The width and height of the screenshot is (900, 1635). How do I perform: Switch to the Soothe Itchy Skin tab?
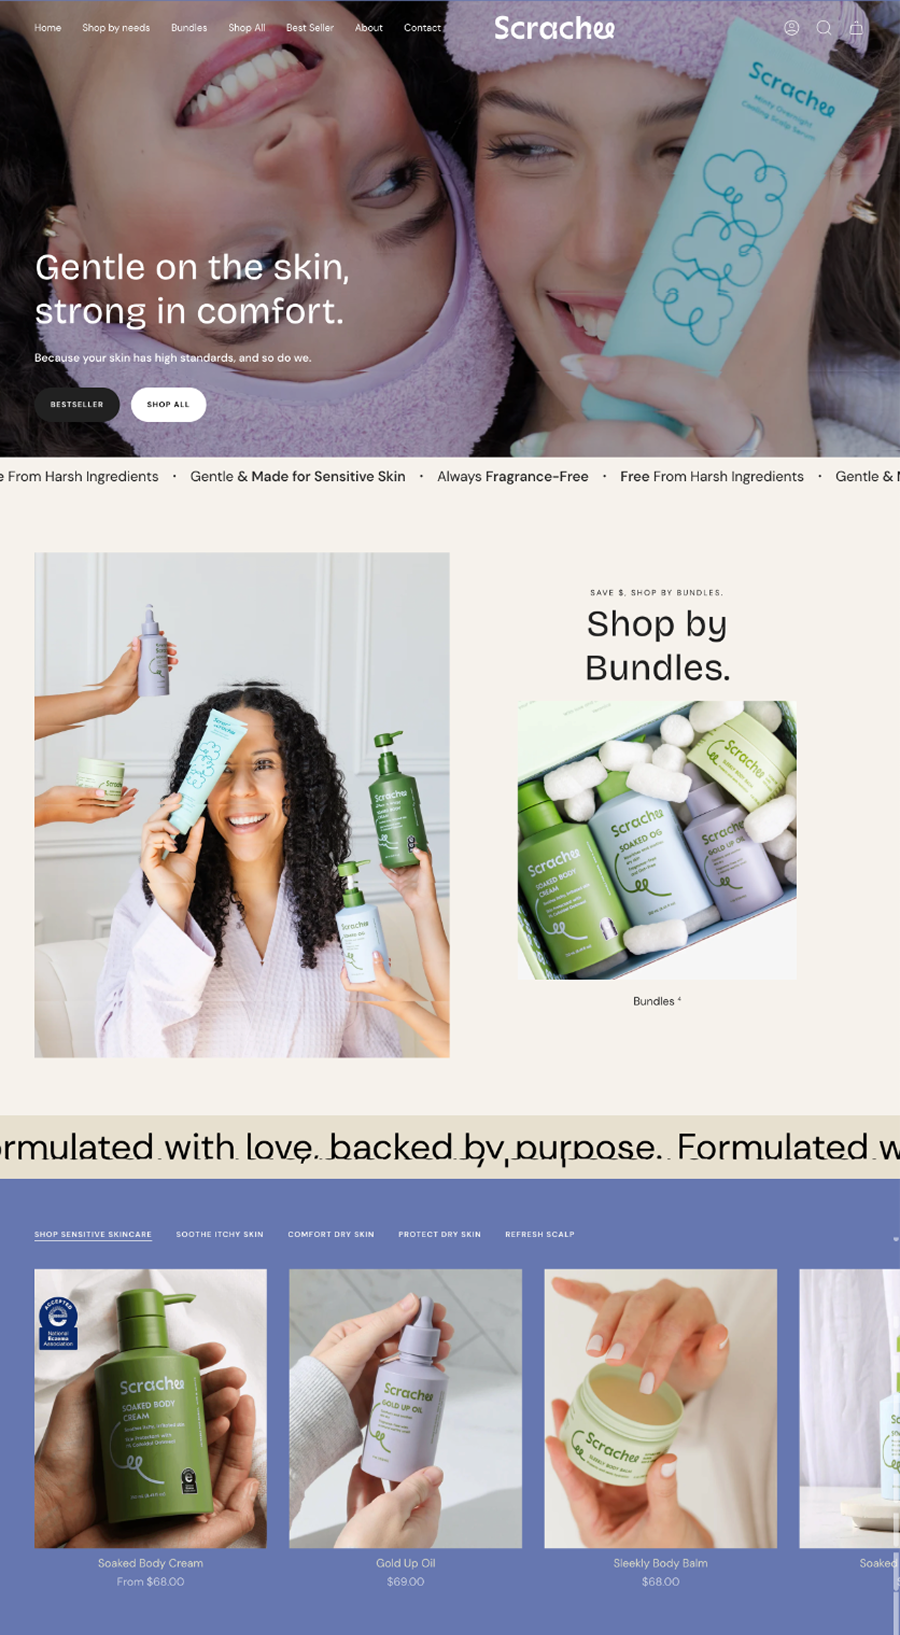(220, 1234)
